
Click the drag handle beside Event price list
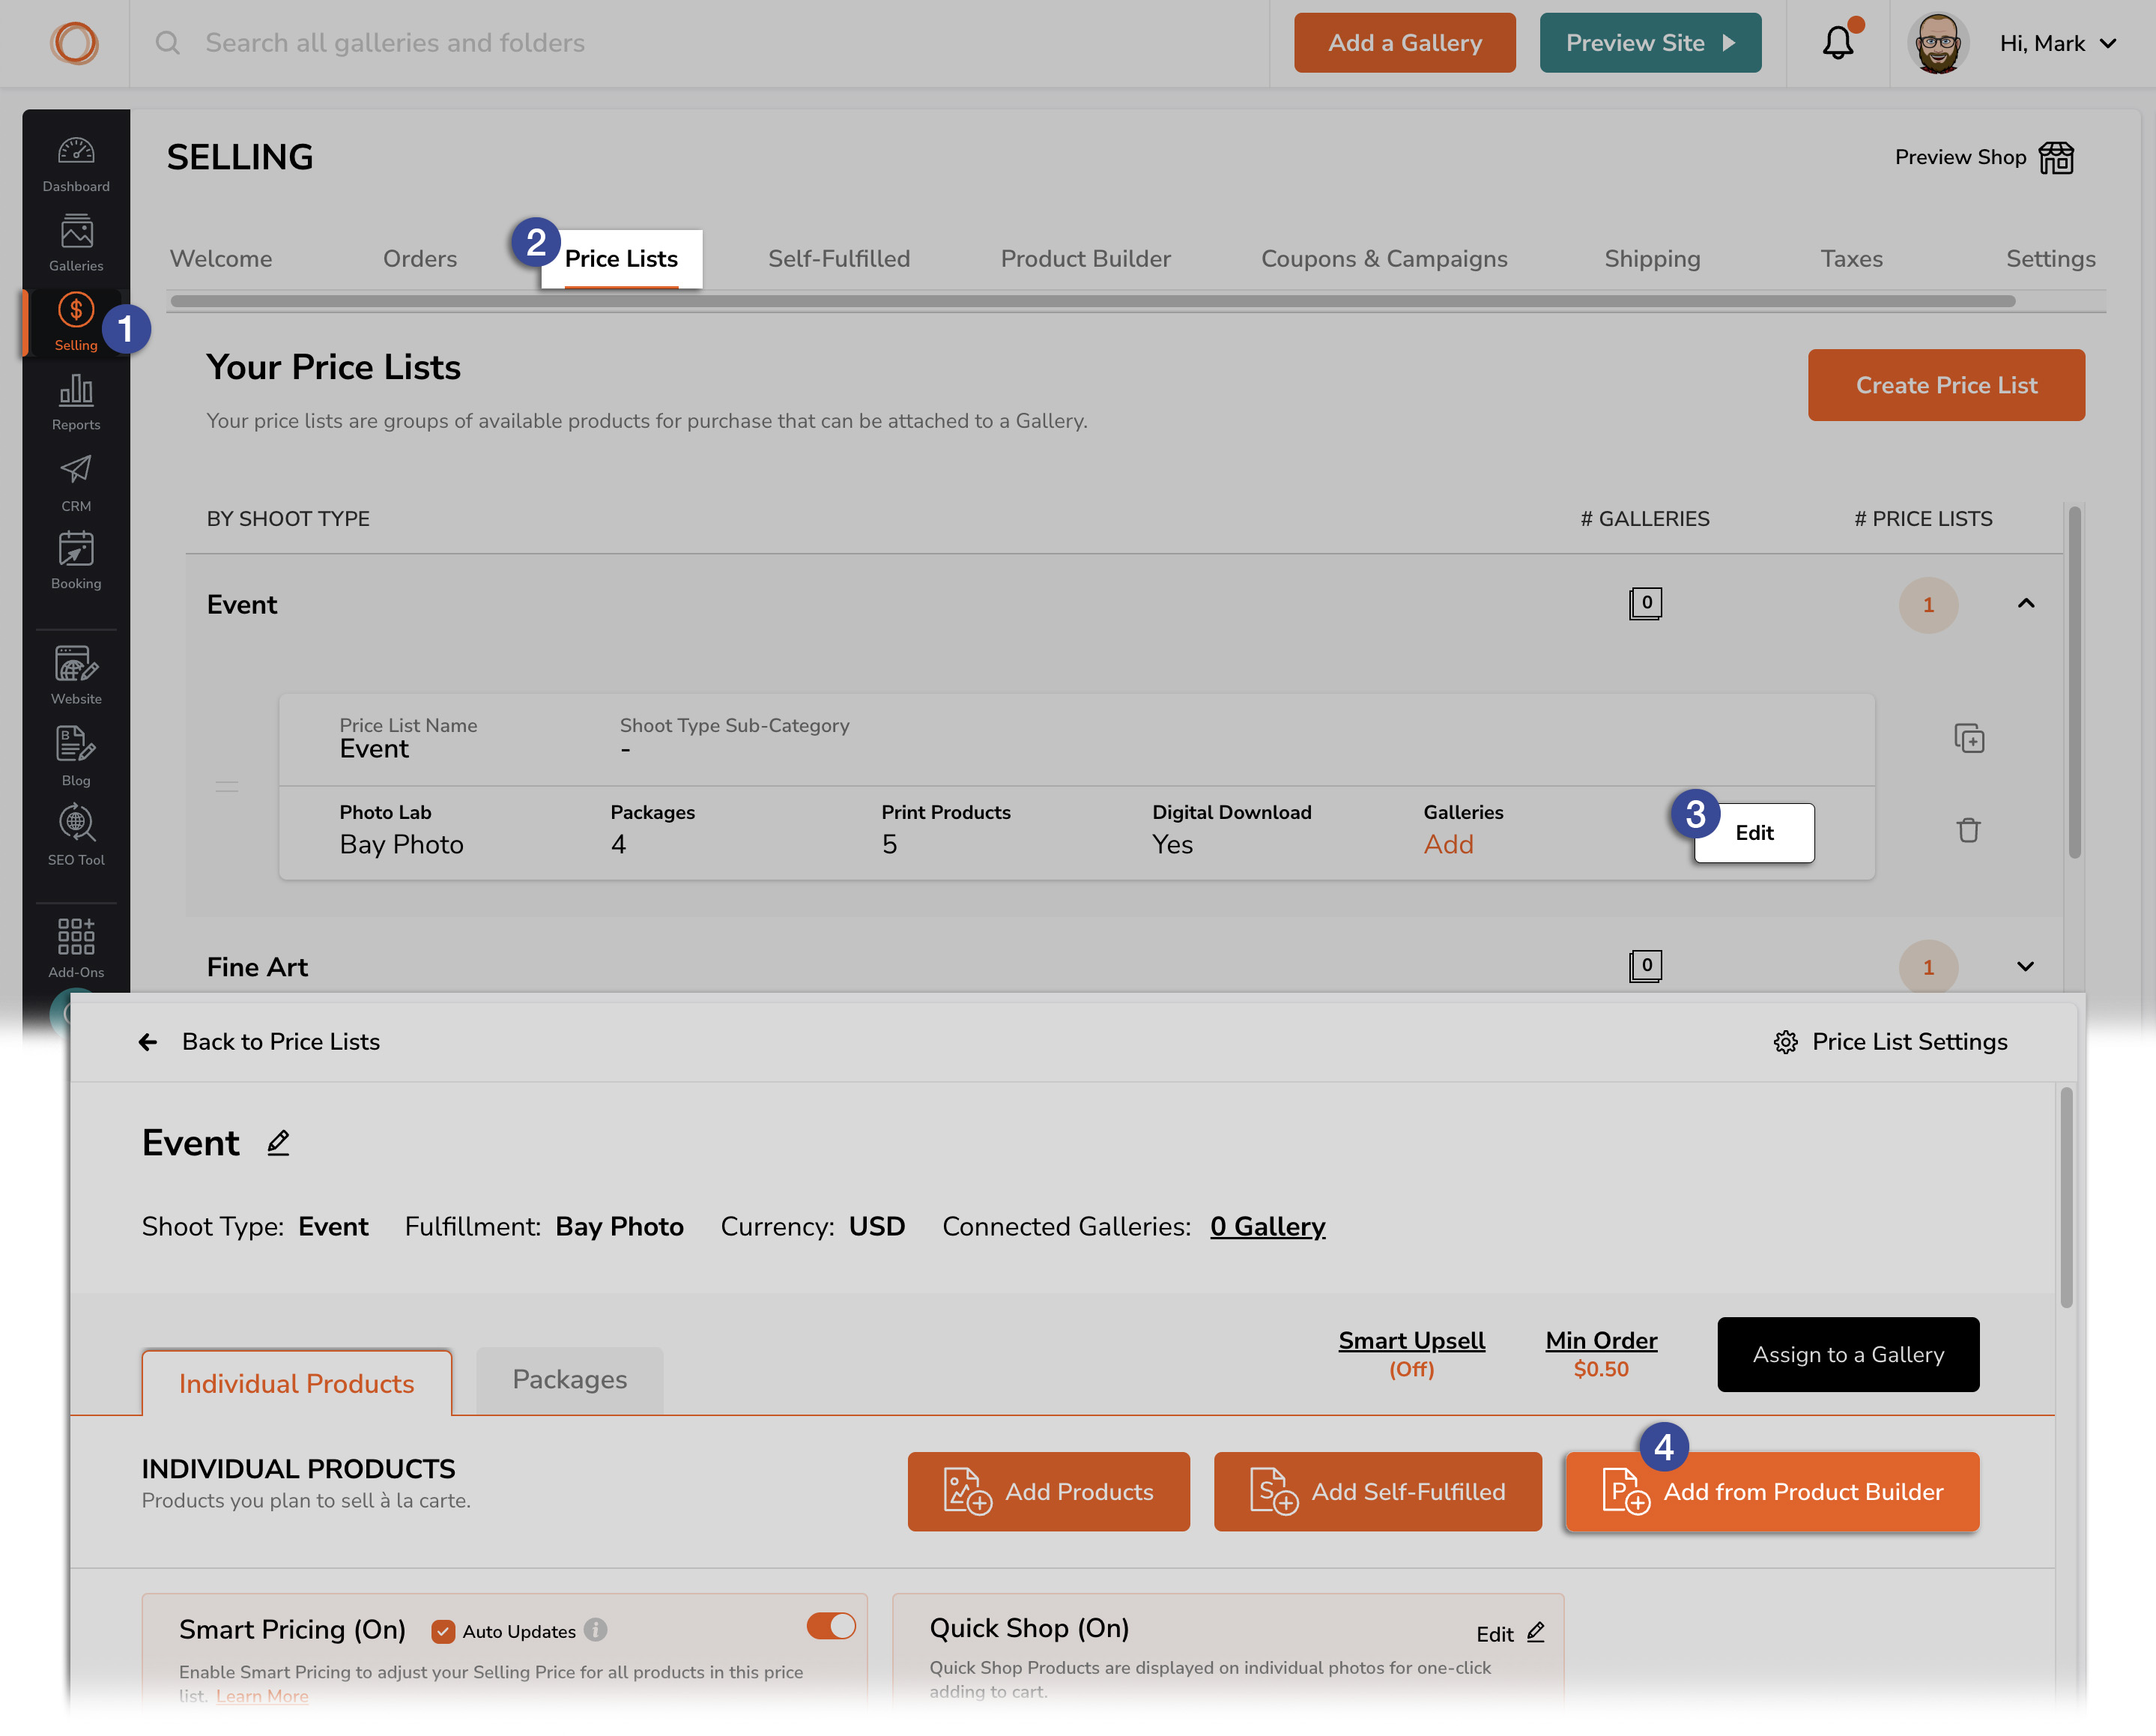click(x=227, y=787)
